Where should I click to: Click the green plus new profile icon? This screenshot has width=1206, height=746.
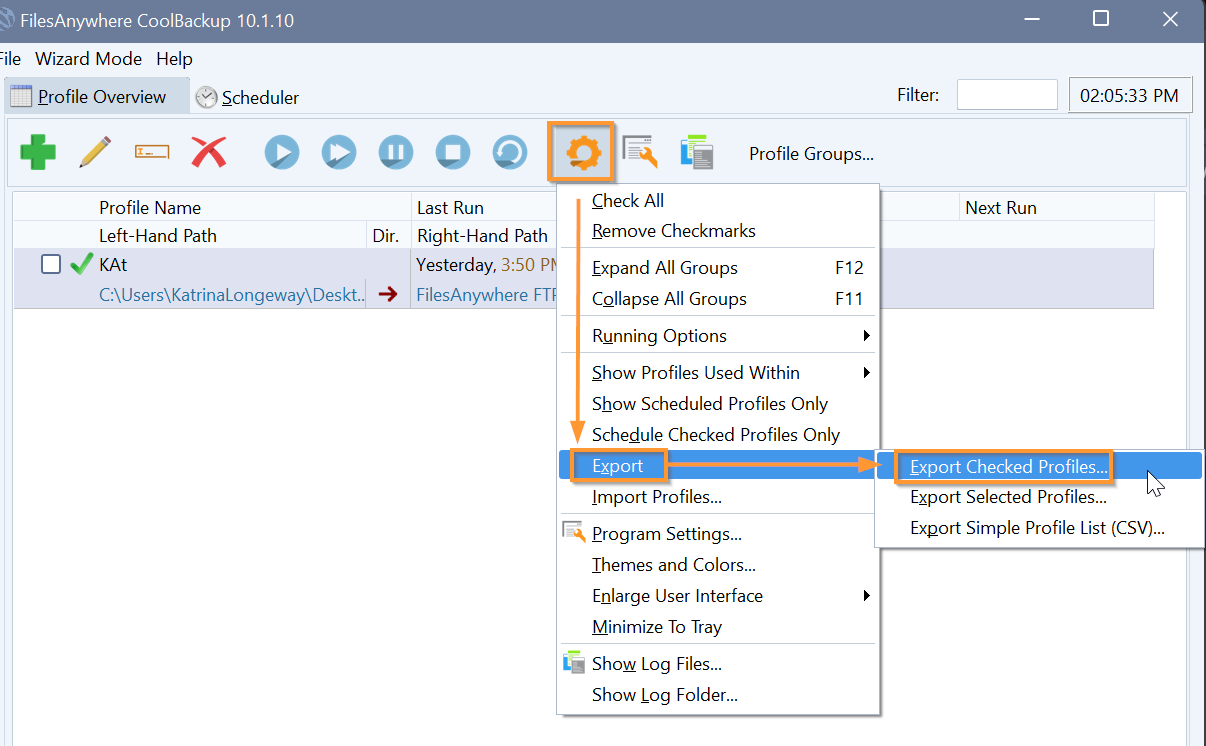pyautogui.click(x=38, y=153)
